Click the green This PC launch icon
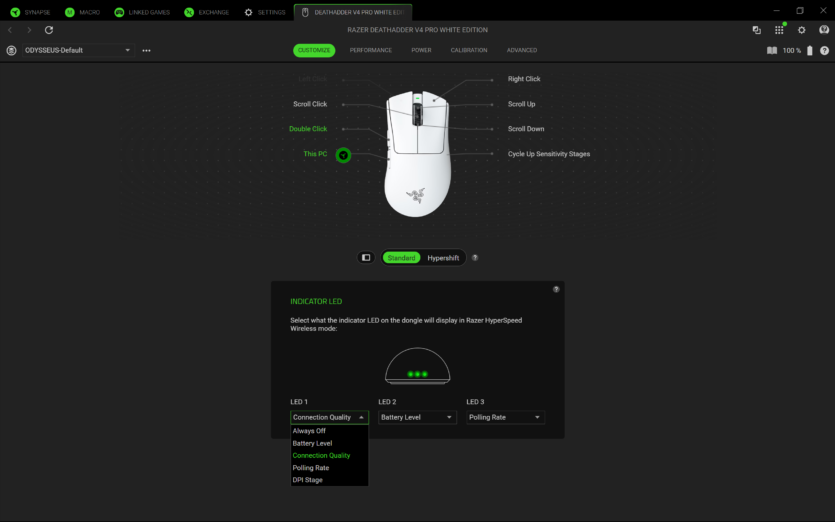The height and width of the screenshot is (522, 835). tap(343, 155)
